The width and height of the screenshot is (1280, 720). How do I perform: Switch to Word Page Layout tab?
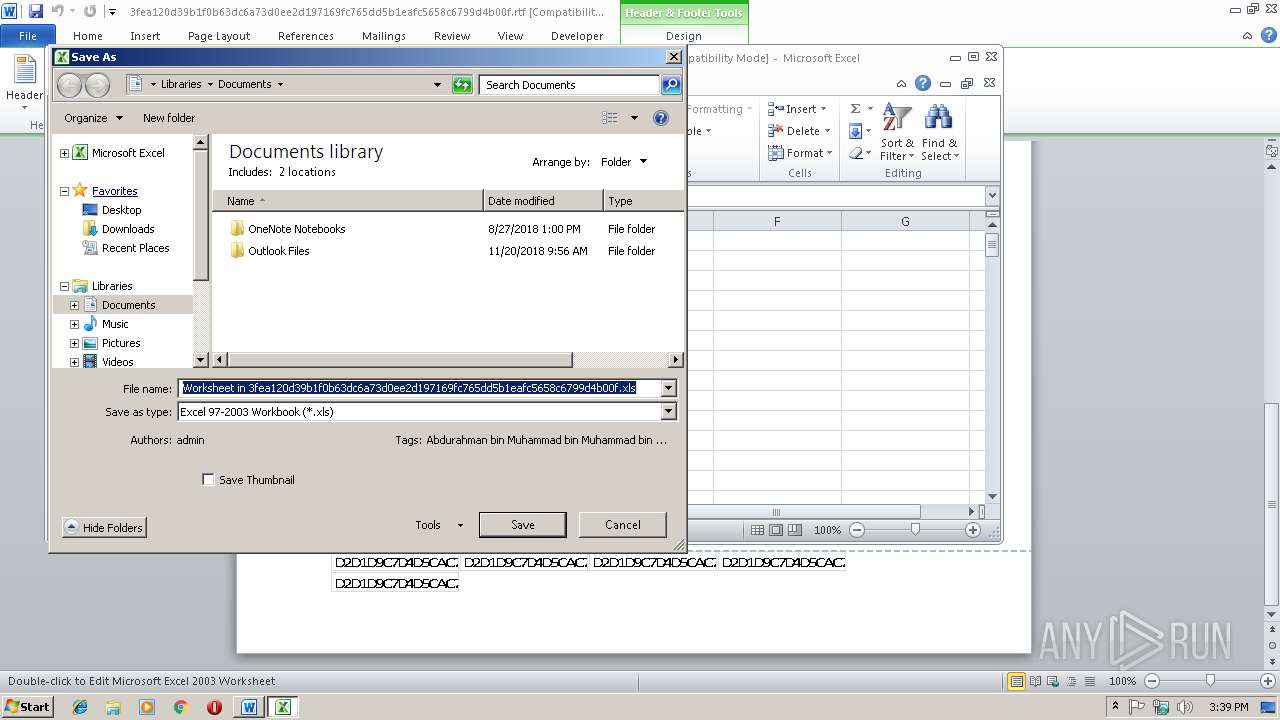pyautogui.click(x=219, y=36)
